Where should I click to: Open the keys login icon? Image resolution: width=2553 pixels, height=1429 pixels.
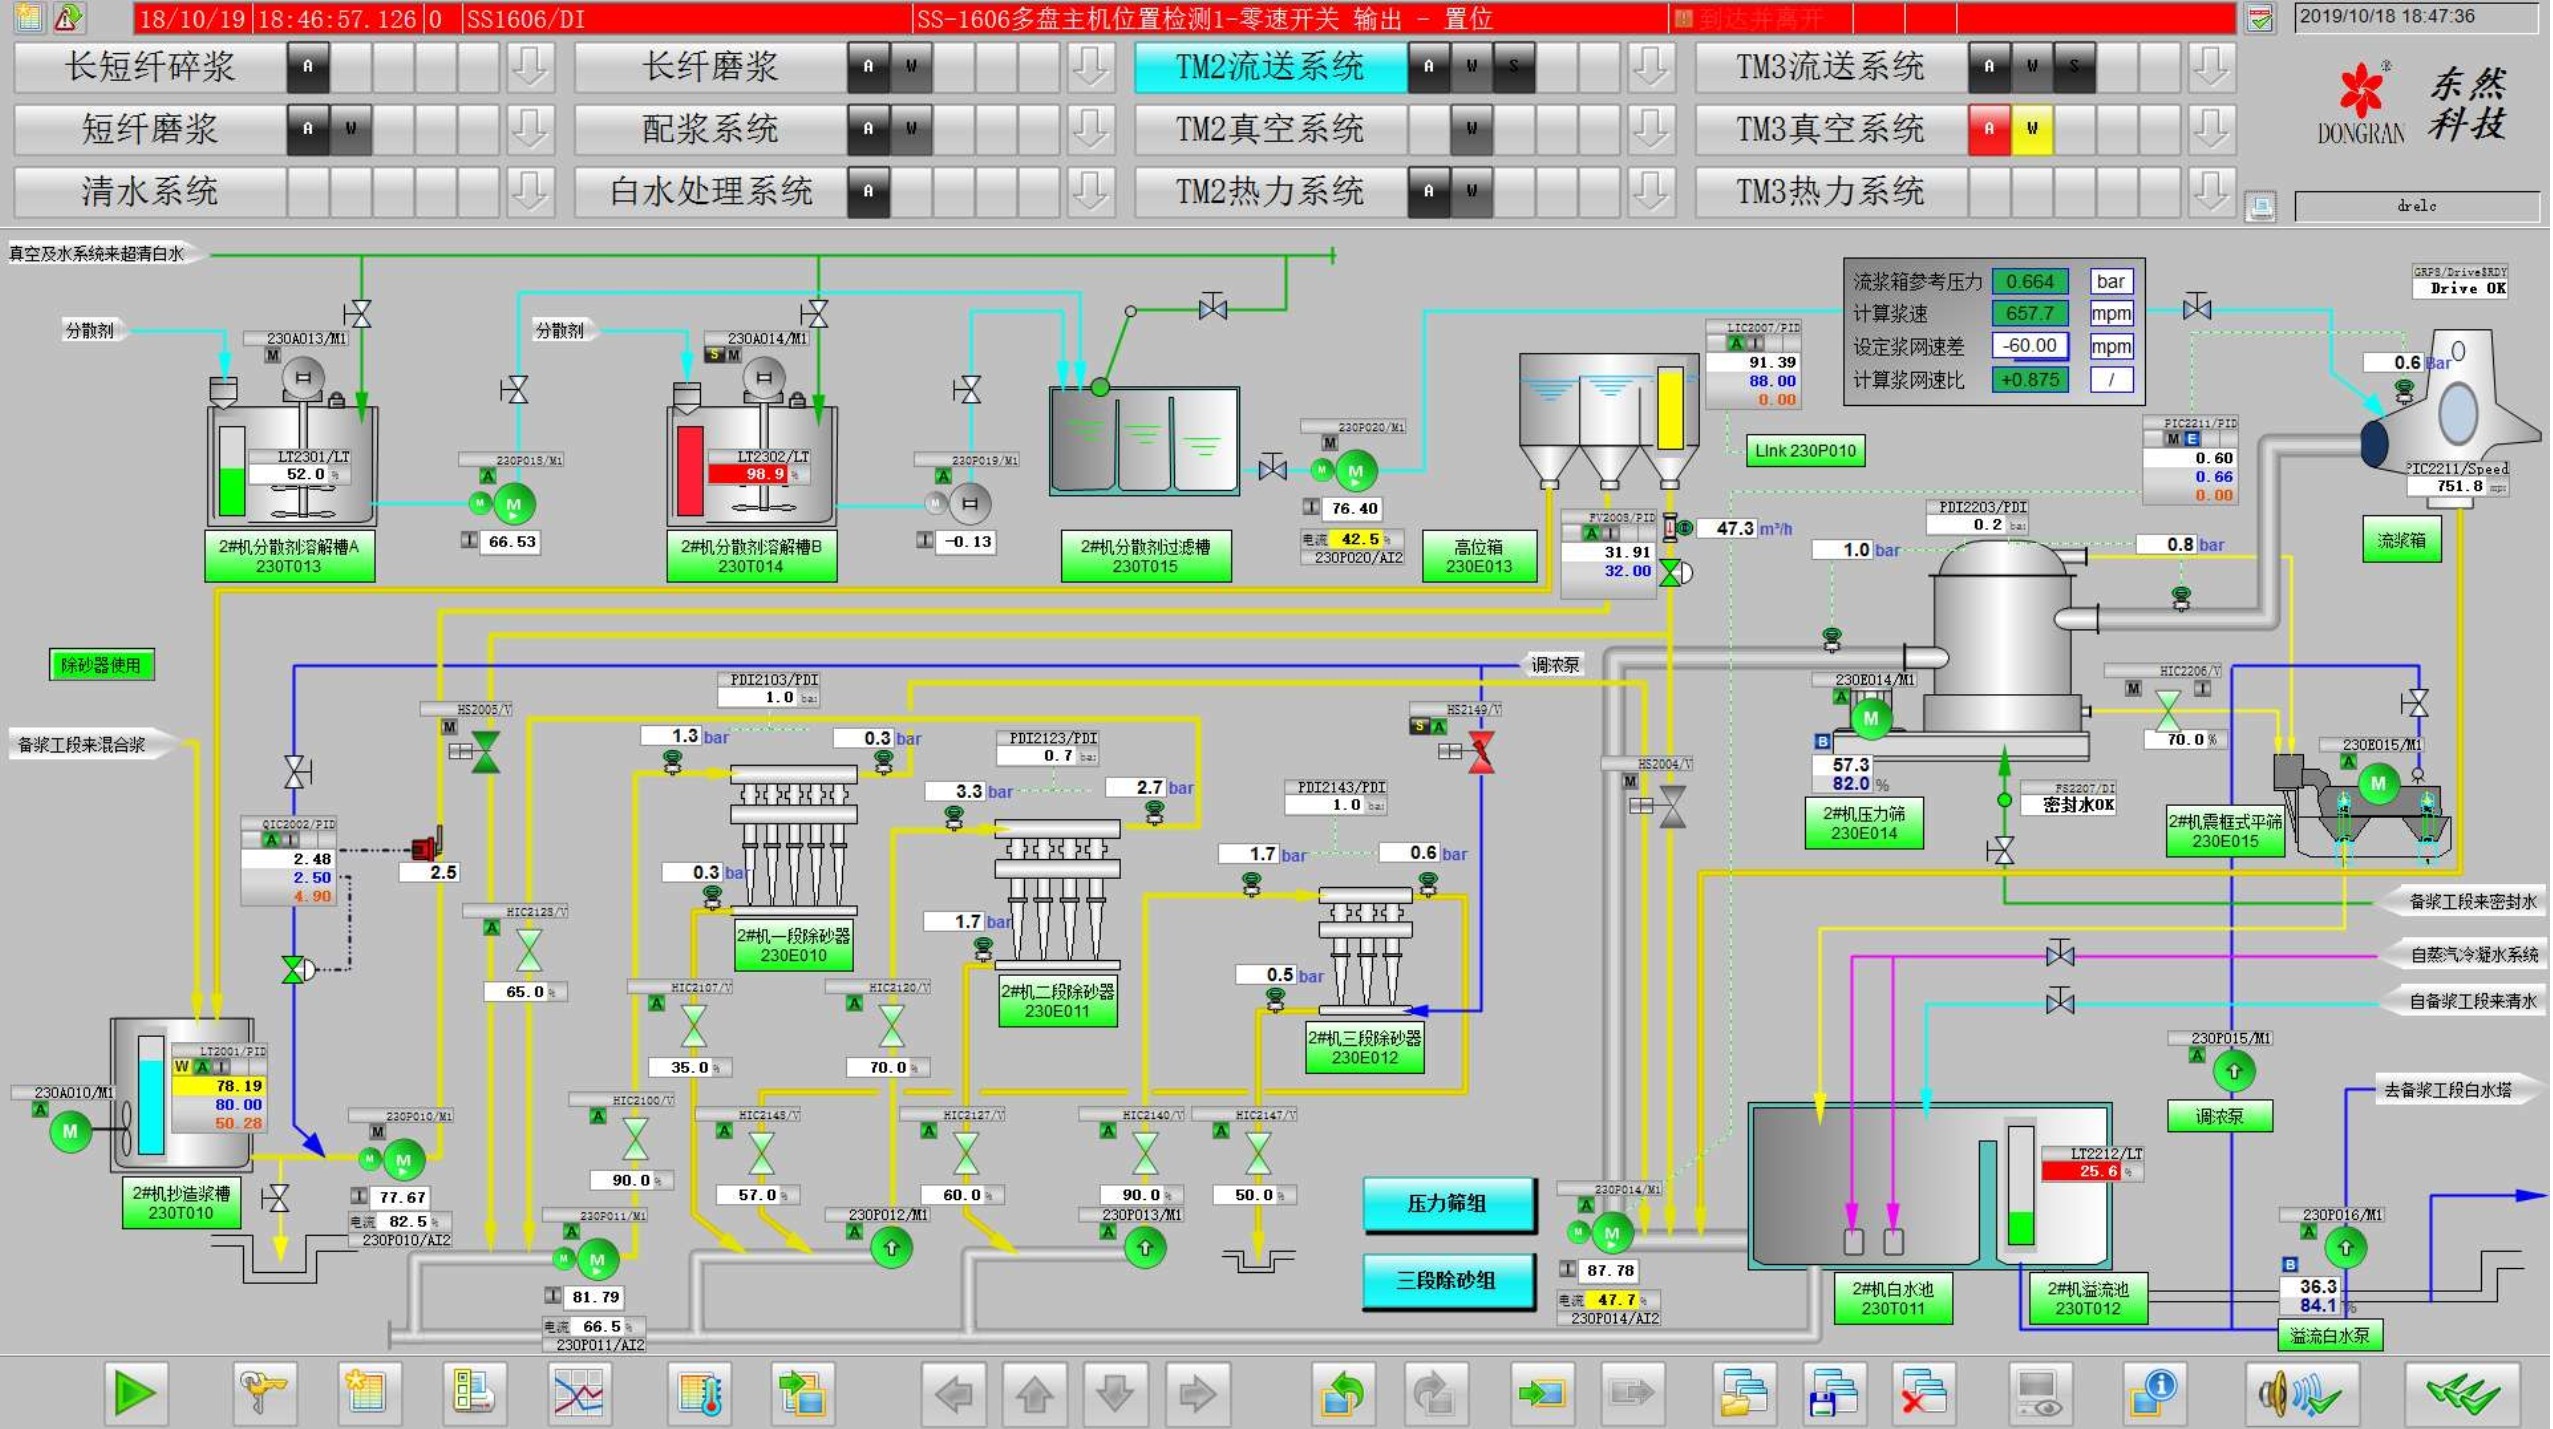[264, 1393]
